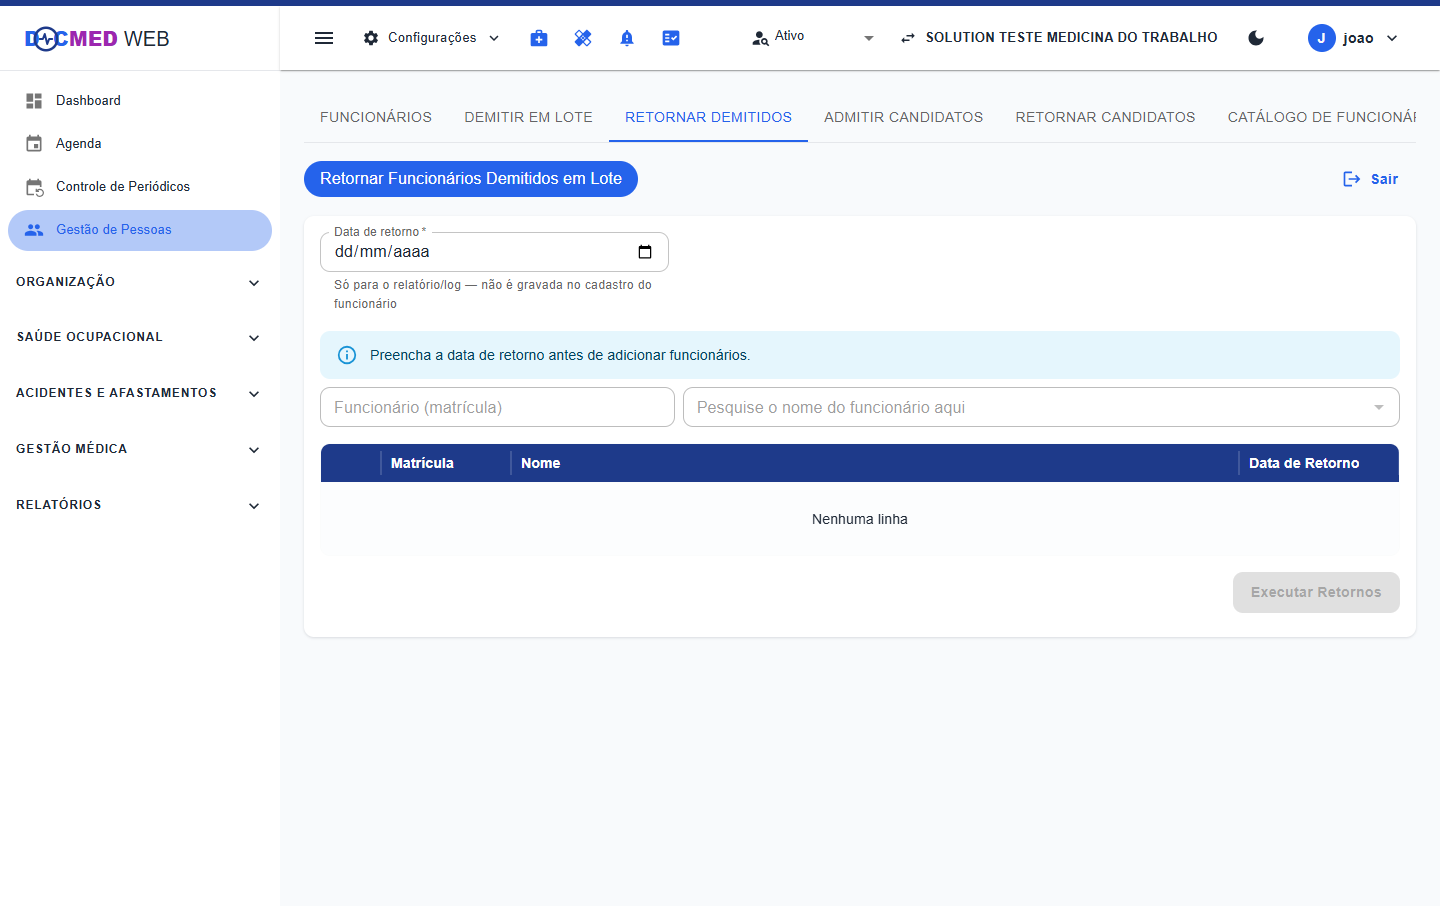Select the Retornar Demitidos tab

click(708, 117)
